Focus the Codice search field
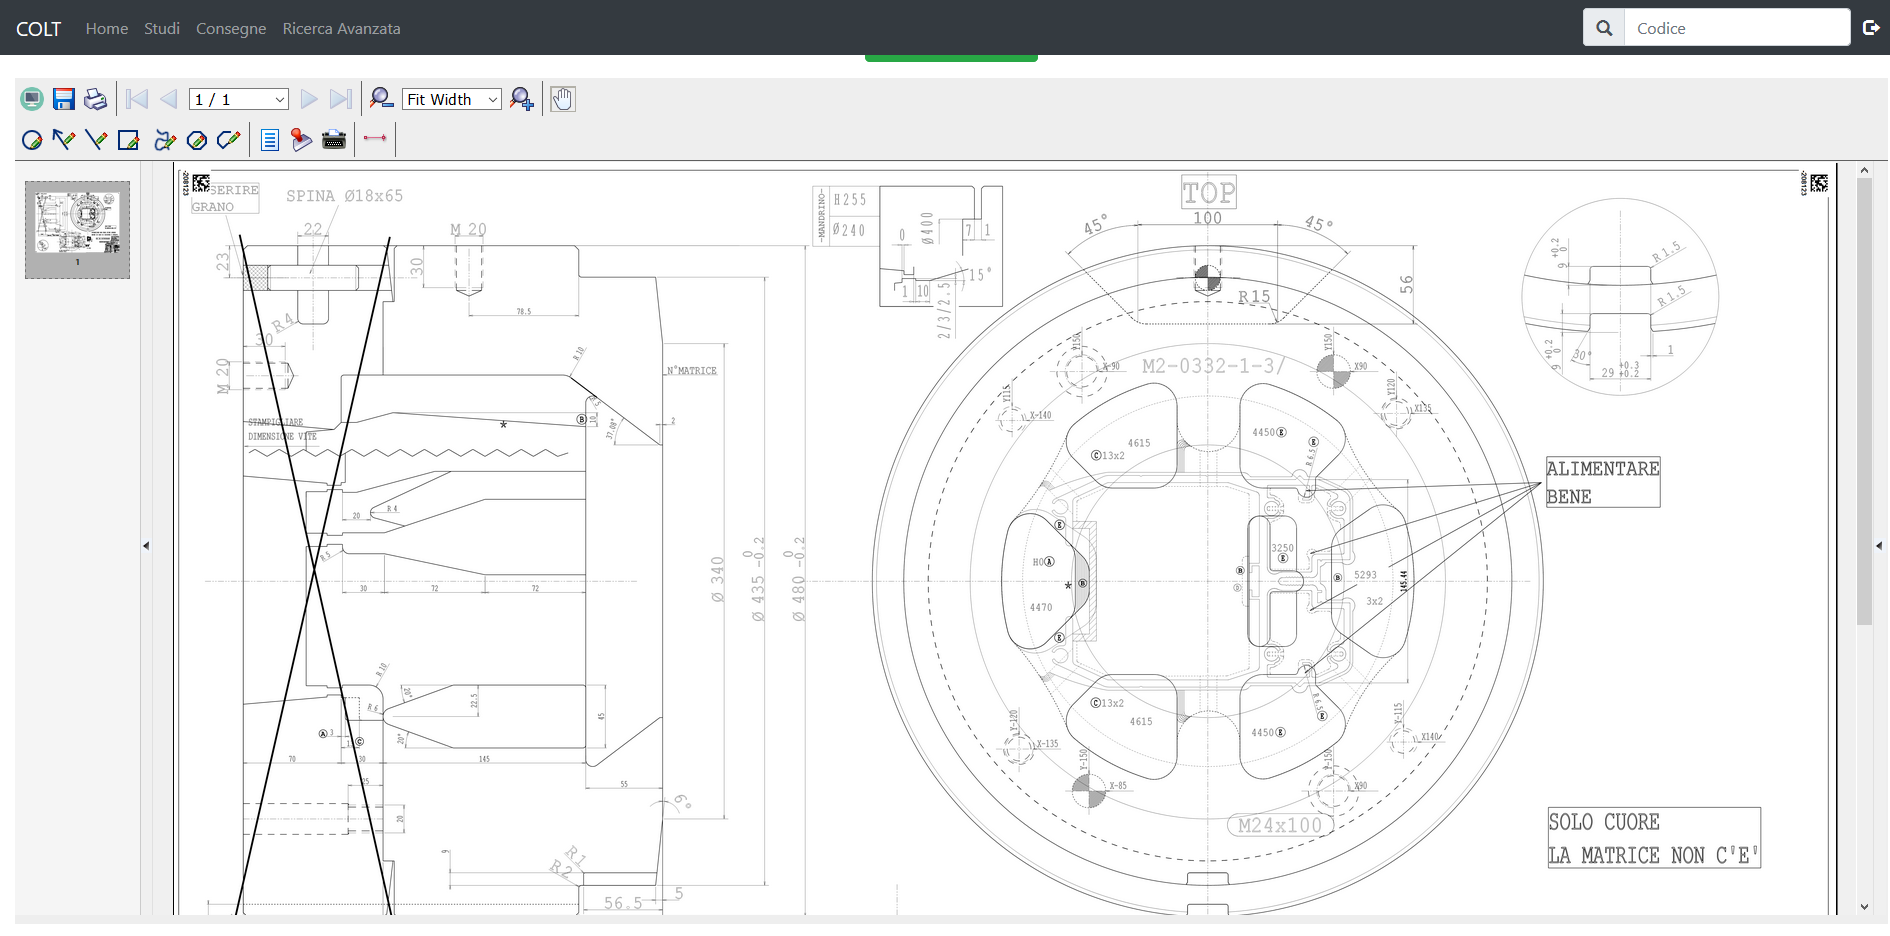 [x=1737, y=28]
